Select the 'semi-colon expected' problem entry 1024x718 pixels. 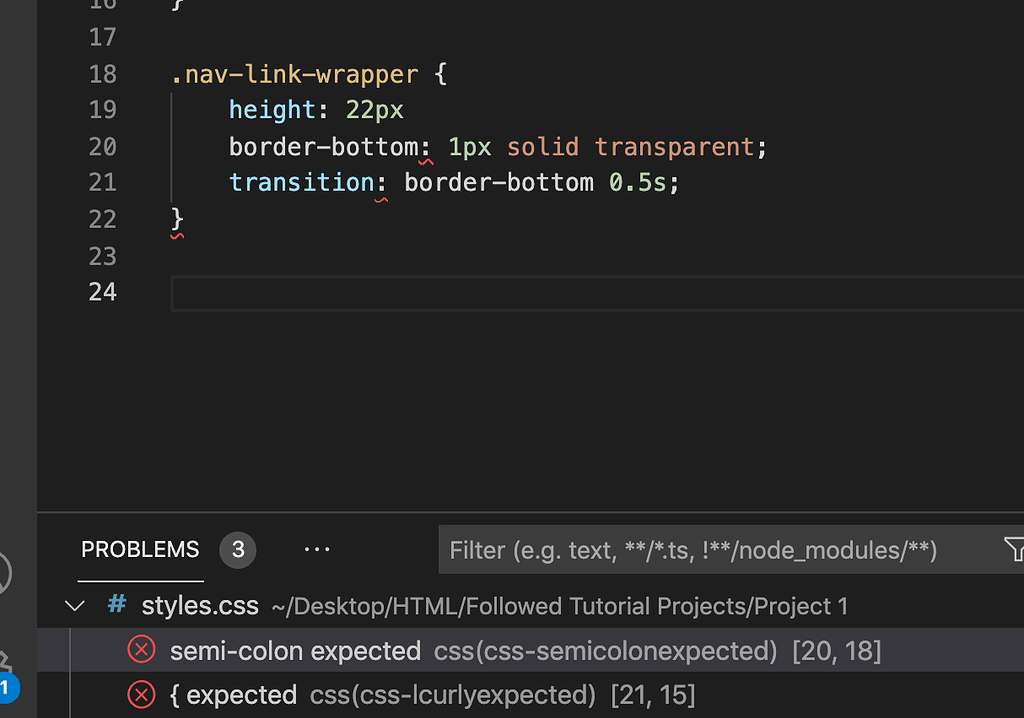(x=295, y=649)
